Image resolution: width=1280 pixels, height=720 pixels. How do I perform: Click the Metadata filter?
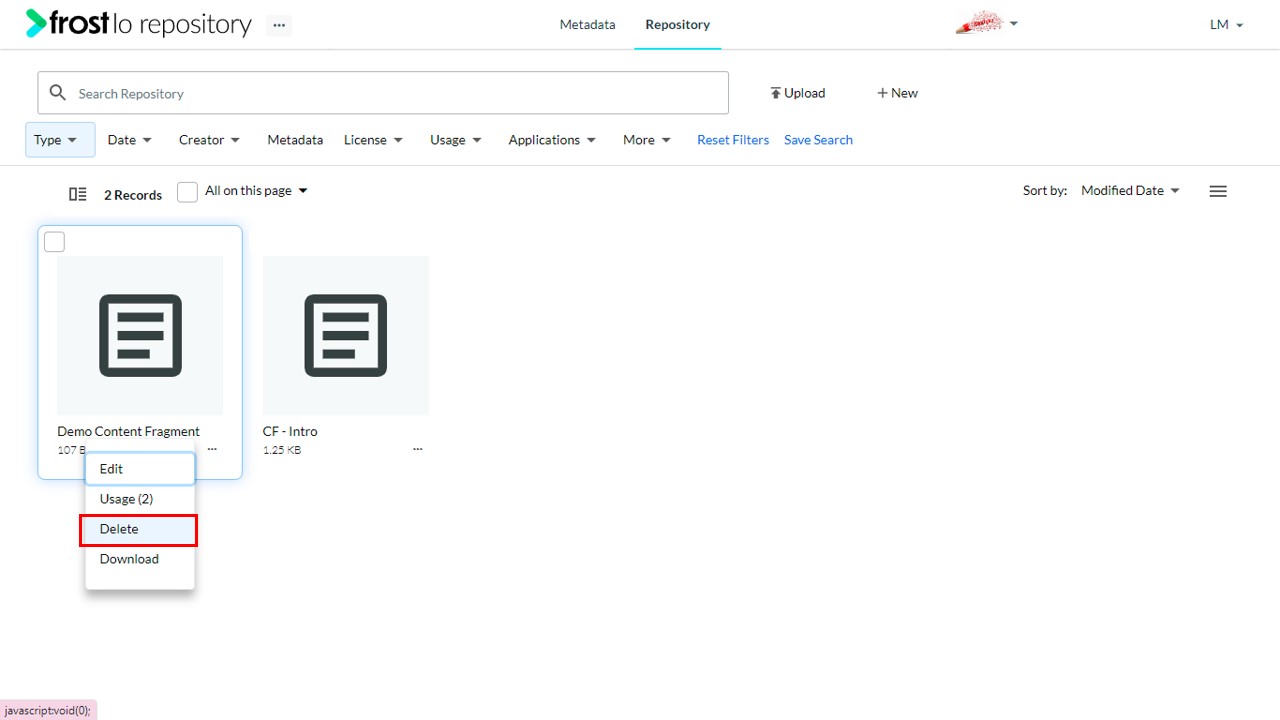295,140
